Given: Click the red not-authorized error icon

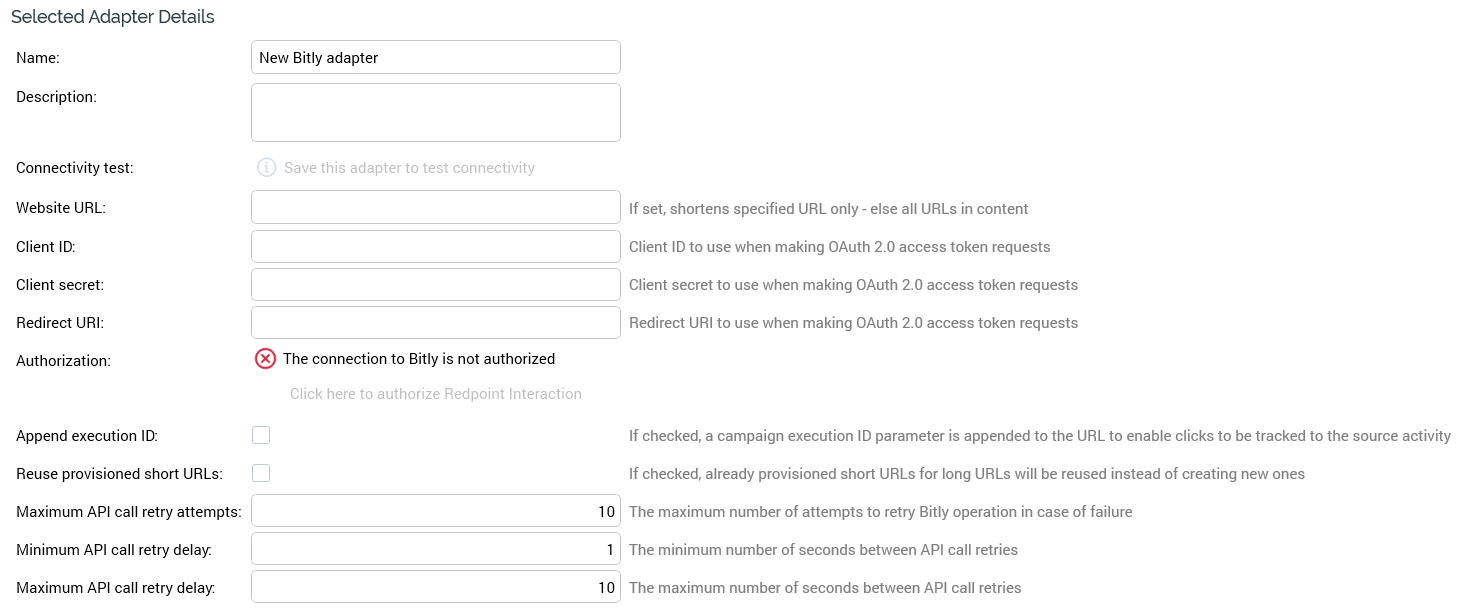Looking at the screenshot, I should [x=265, y=359].
